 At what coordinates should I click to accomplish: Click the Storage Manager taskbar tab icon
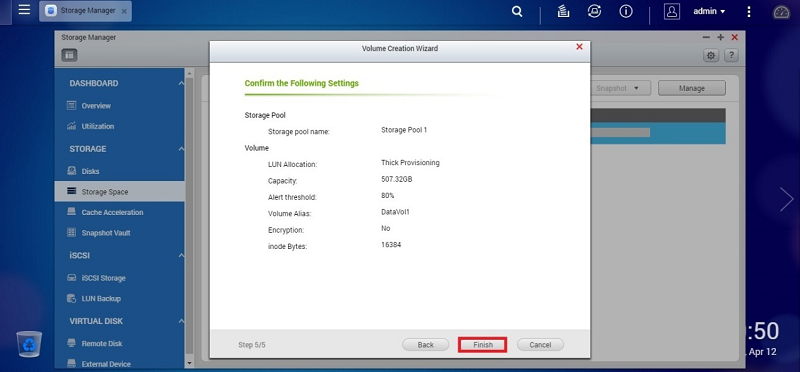(51, 11)
